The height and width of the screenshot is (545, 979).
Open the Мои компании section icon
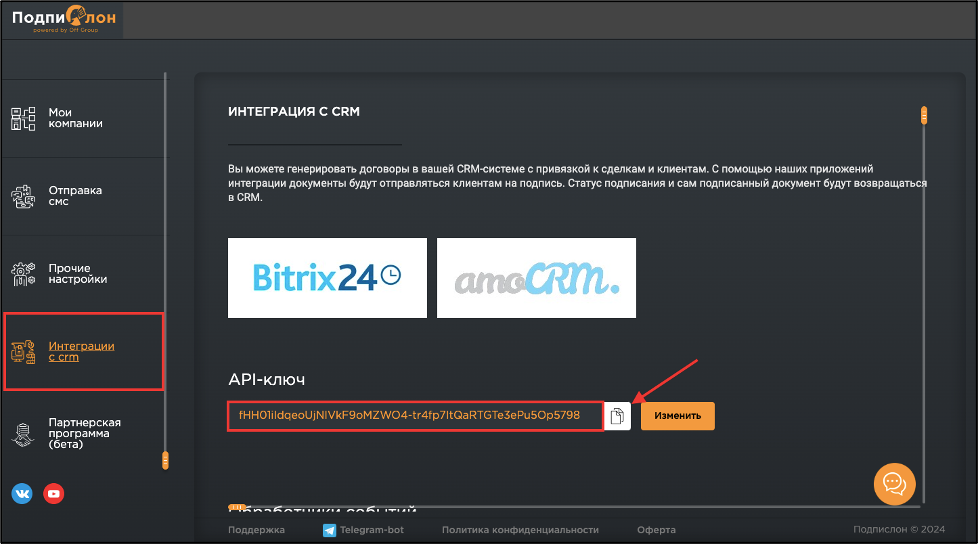pos(23,119)
